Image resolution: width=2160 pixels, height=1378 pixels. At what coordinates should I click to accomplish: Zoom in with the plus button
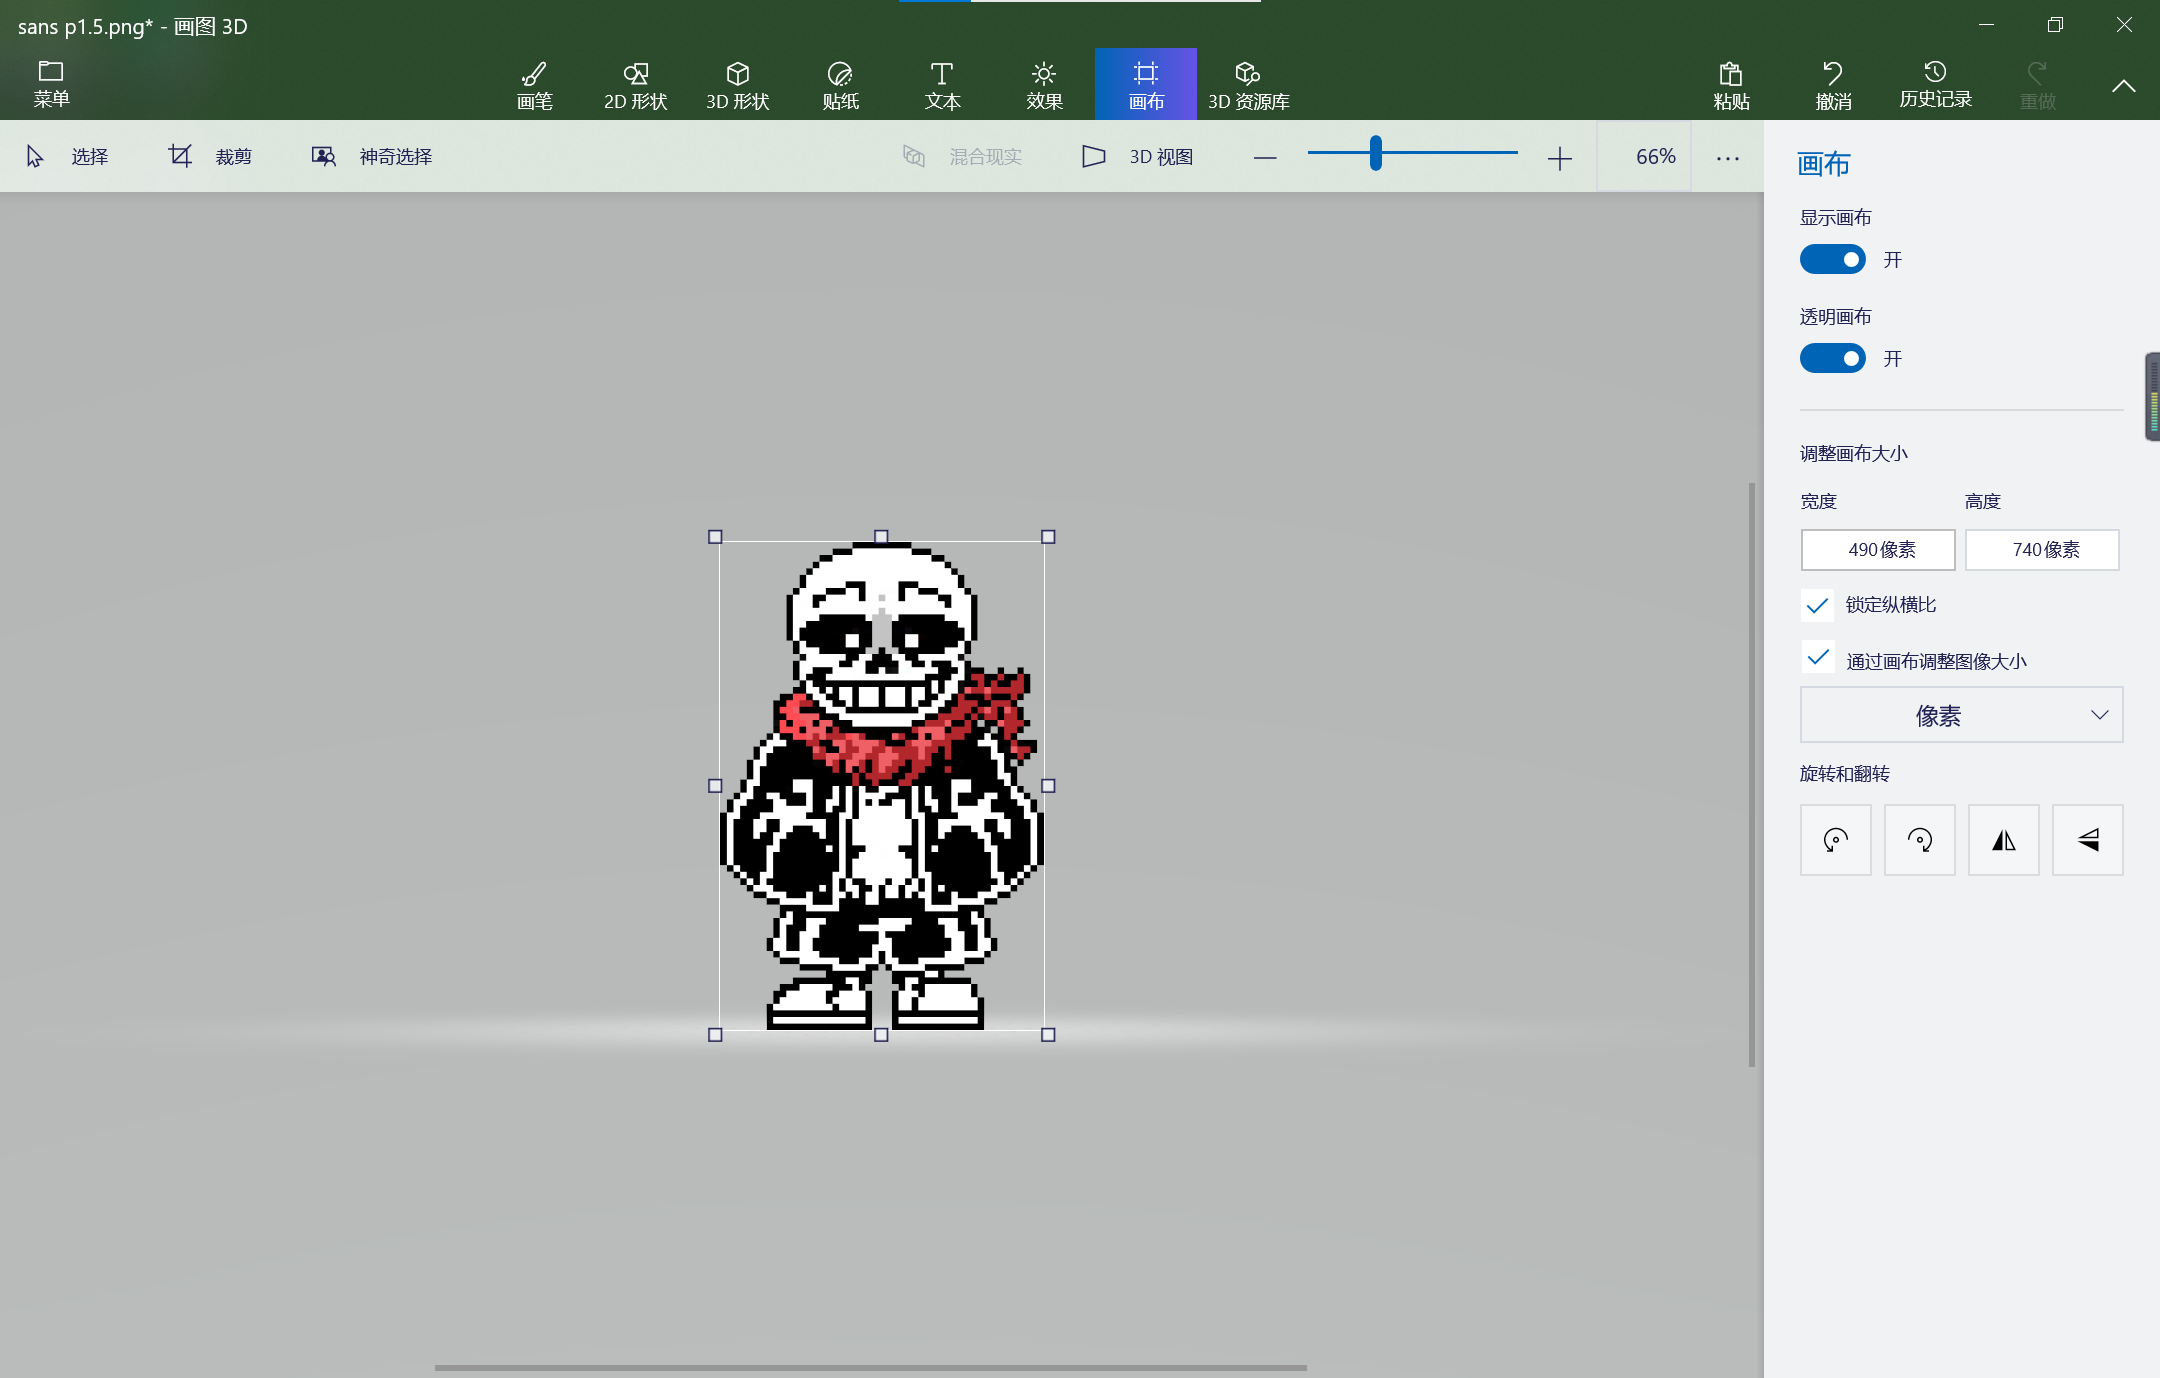click(1559, 158)
